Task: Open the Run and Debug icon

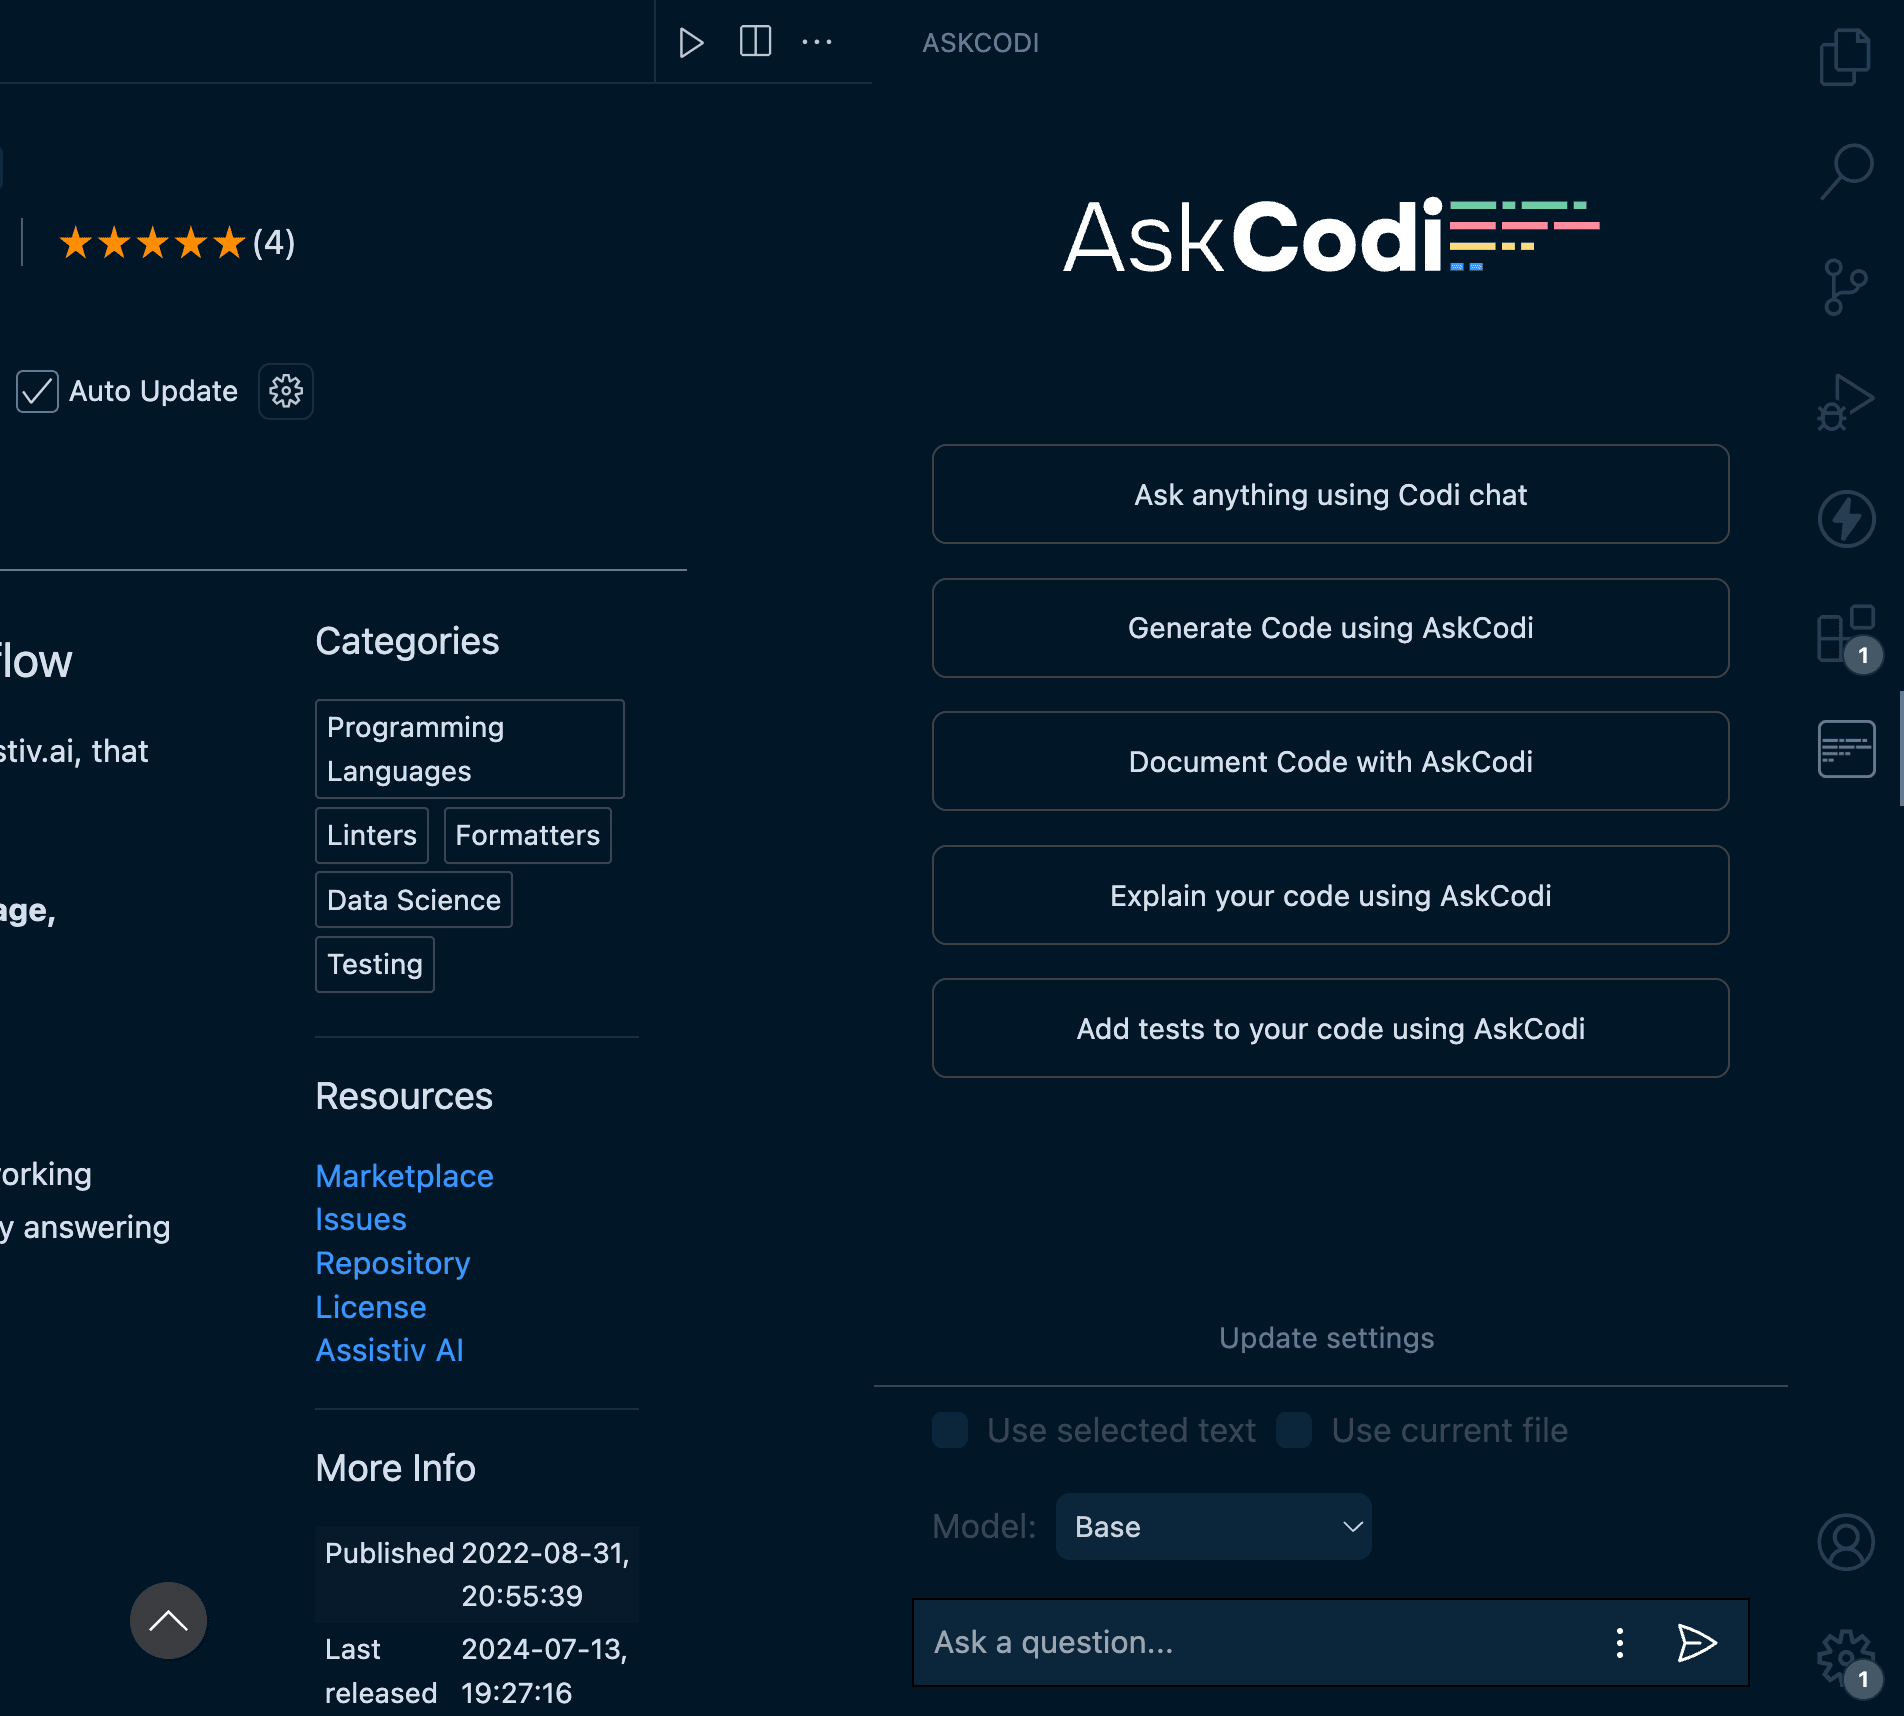Action: pyautogui.click(x=1845, y=402)
